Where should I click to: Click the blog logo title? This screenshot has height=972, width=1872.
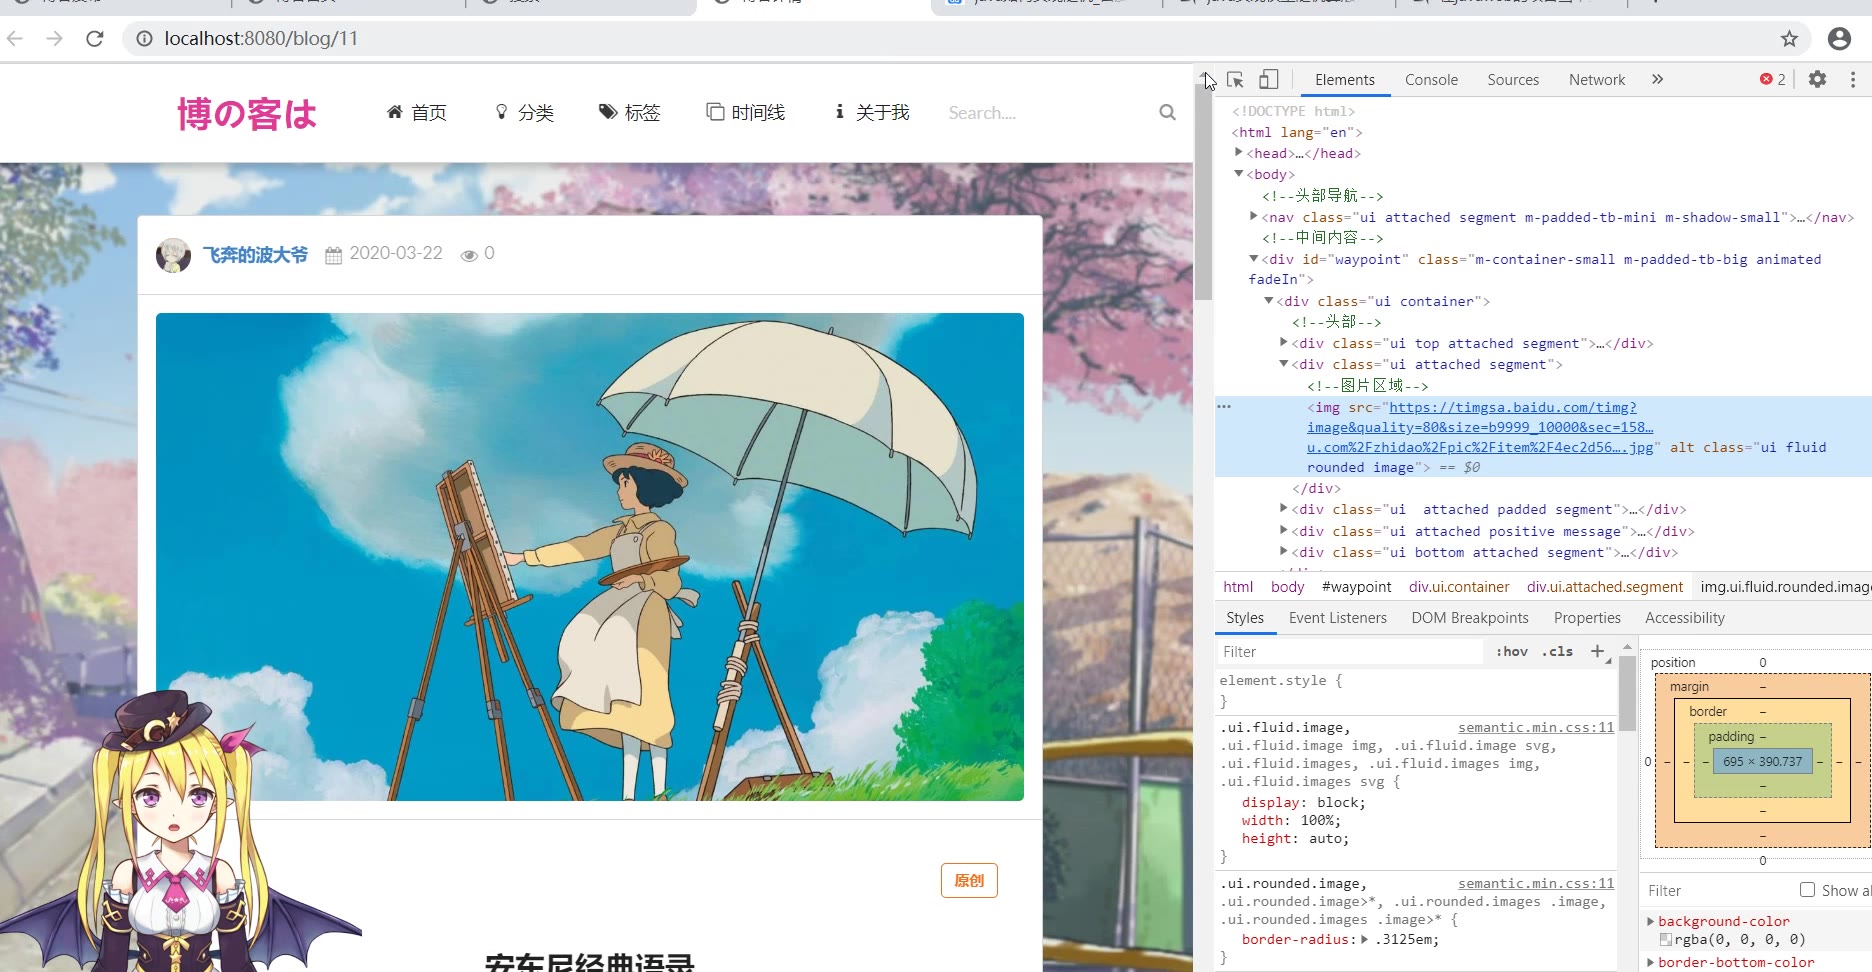tap(247, 113)
